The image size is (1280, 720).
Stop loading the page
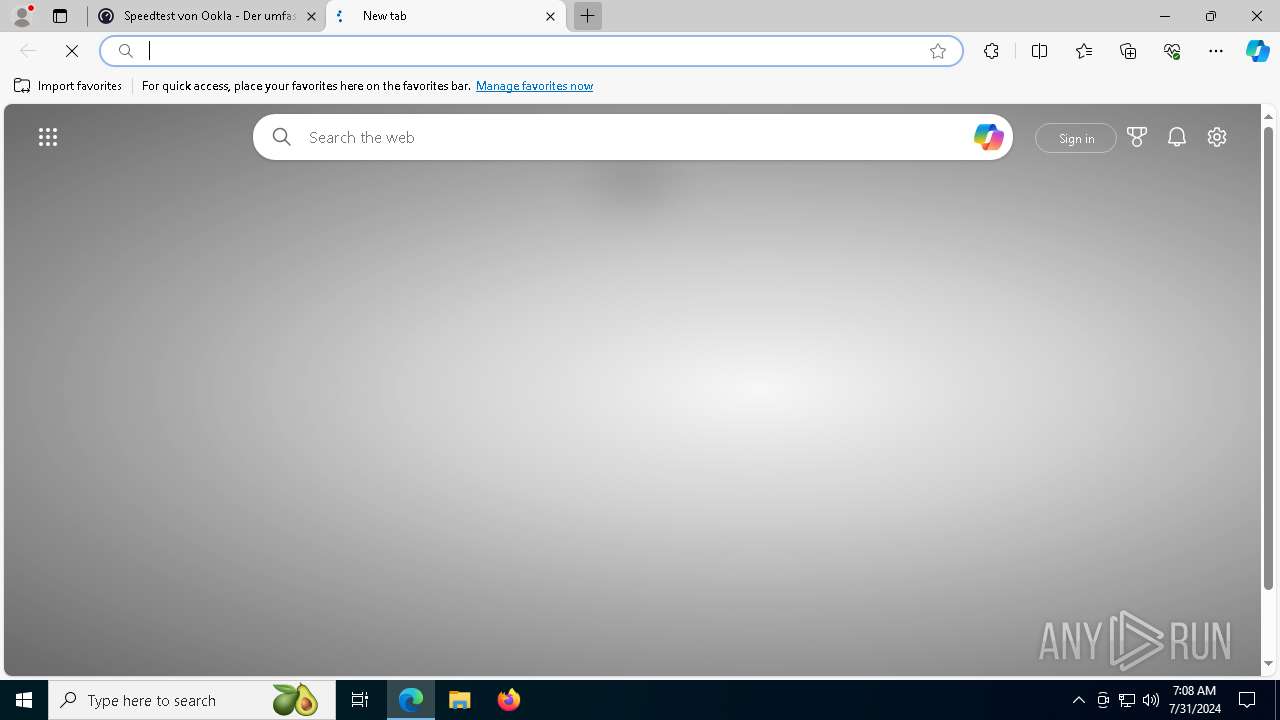pyautogui.click(x=72, y=51)
